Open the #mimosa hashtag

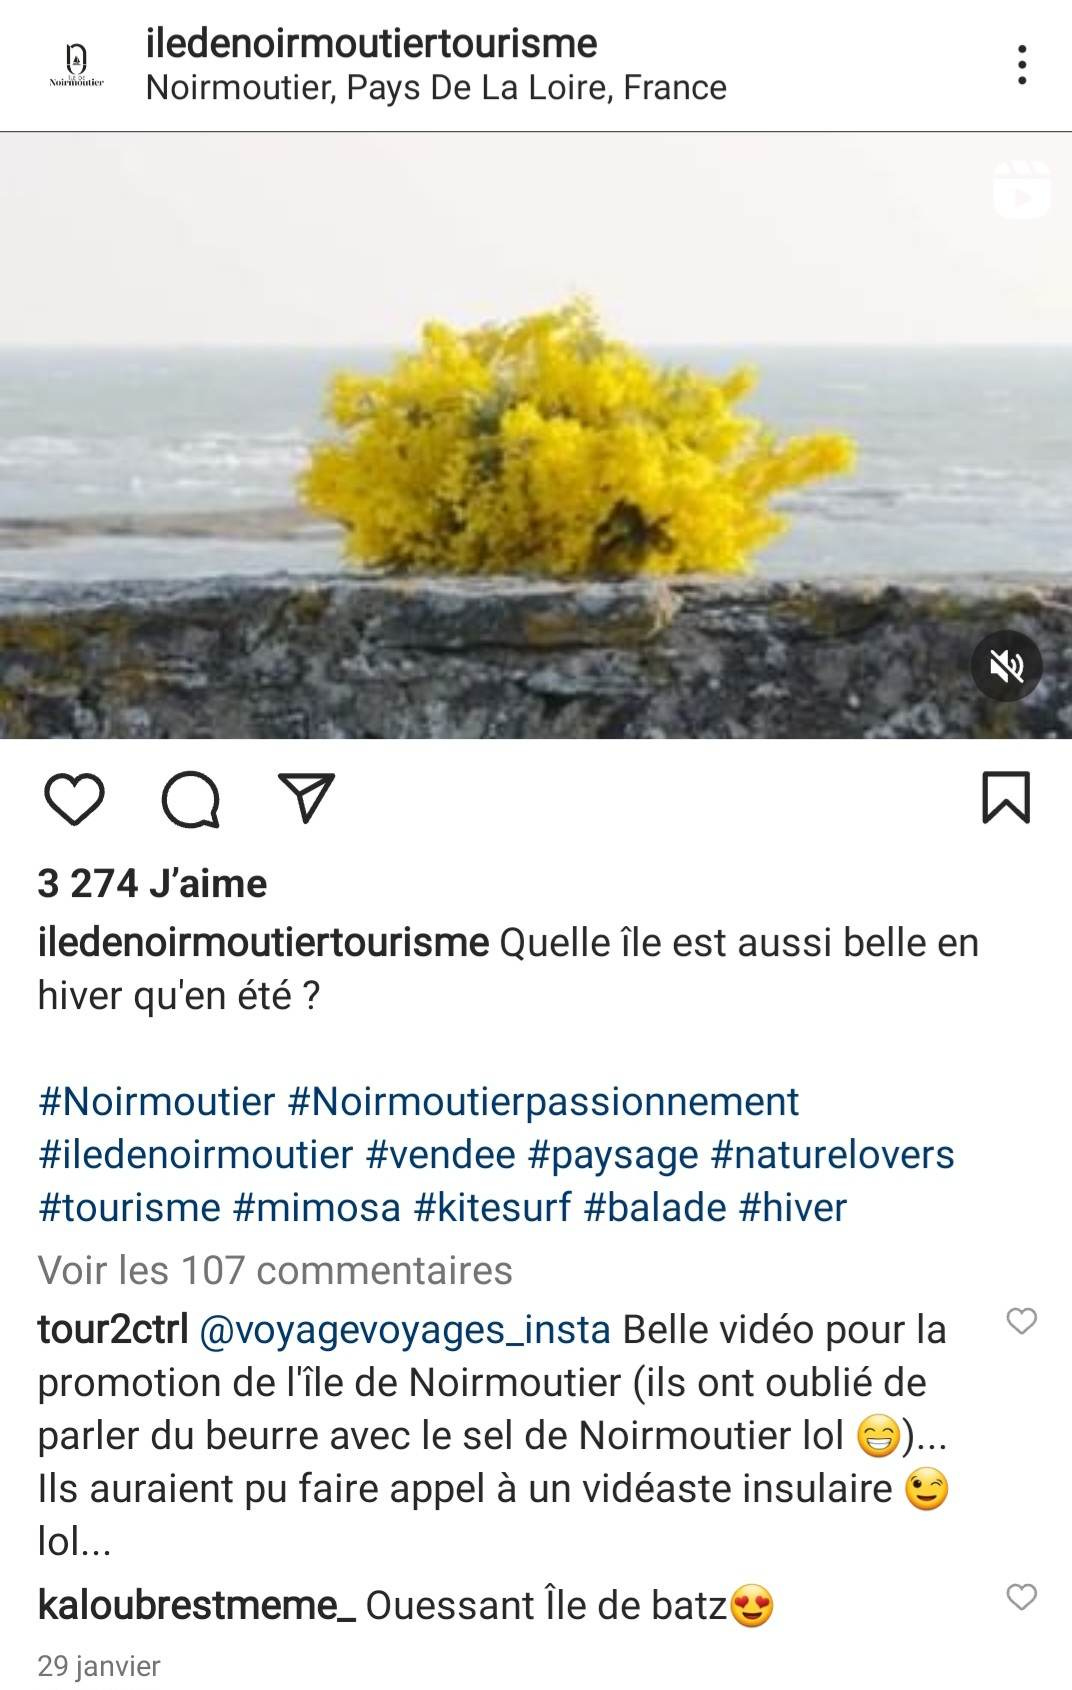316,1207
